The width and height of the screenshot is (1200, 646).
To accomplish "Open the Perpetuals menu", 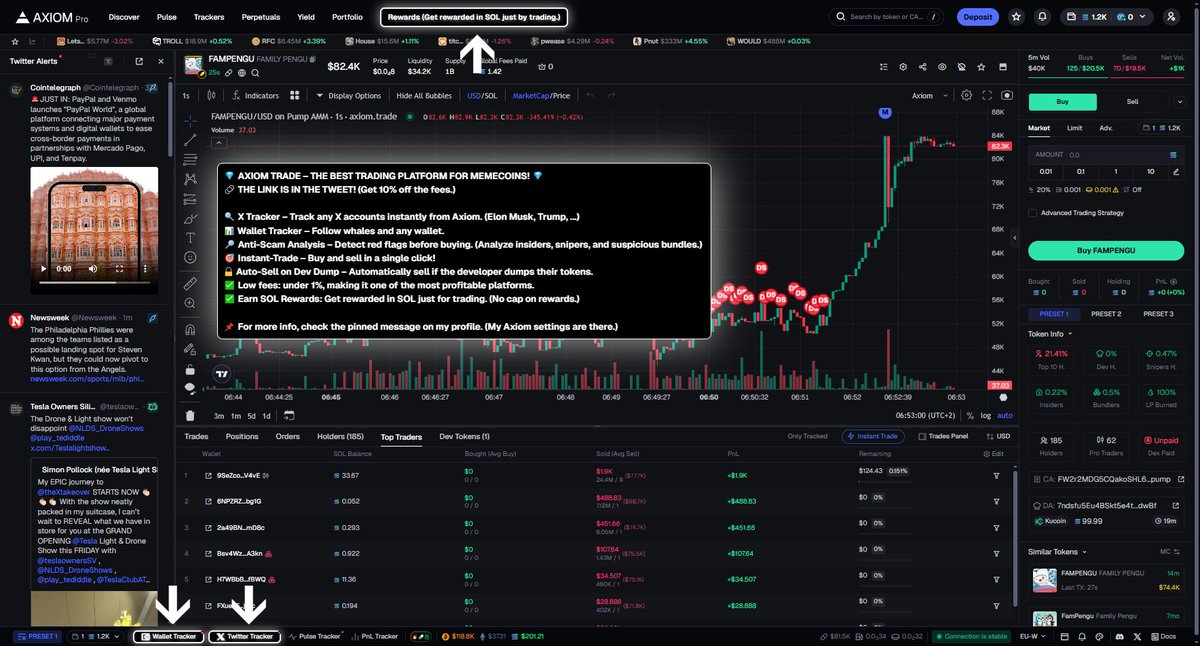I will pos(260,17).
